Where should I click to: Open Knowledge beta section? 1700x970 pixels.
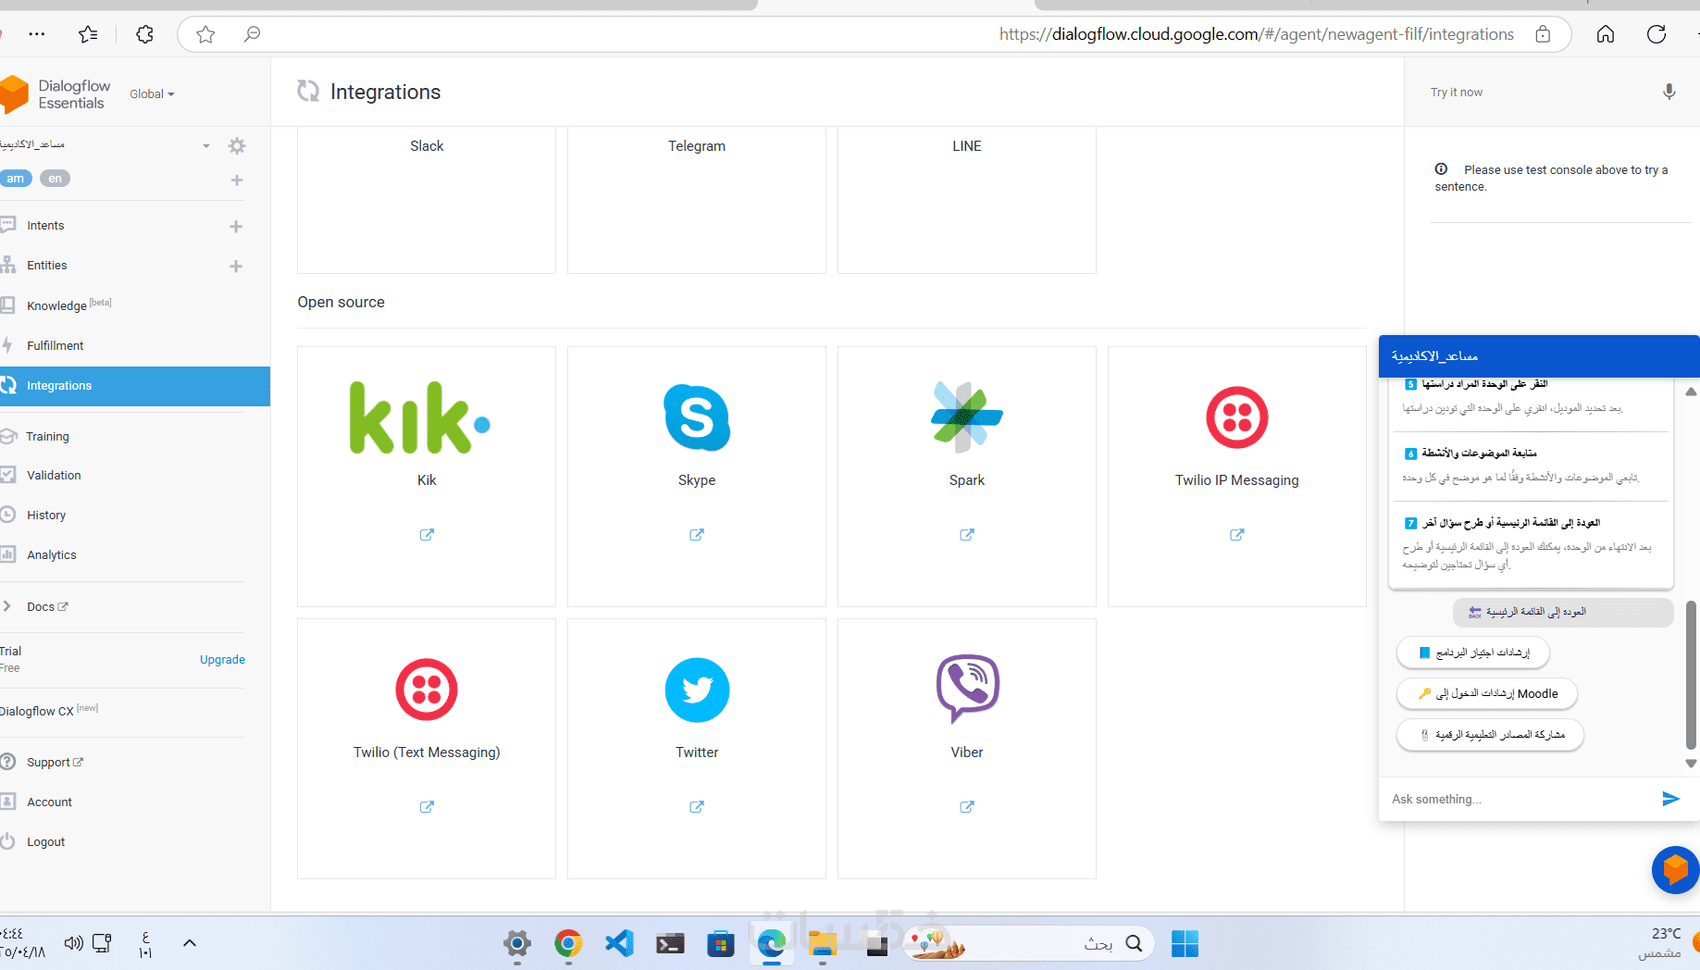(68, 305)
